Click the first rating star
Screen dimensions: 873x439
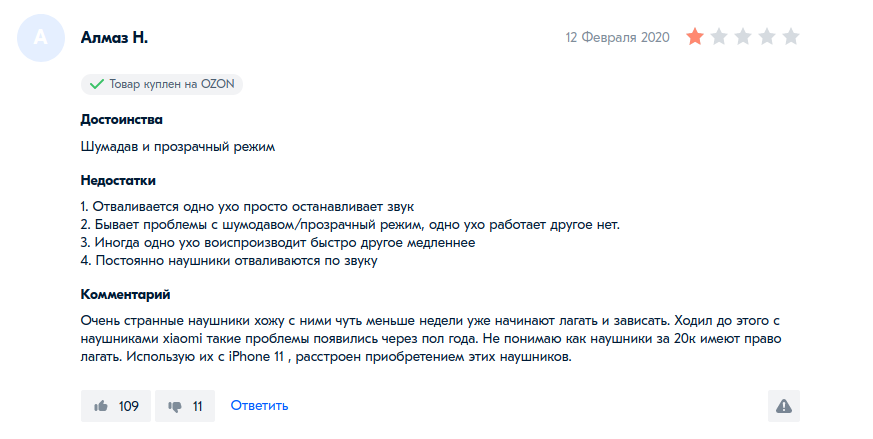[x=695, y=37]
